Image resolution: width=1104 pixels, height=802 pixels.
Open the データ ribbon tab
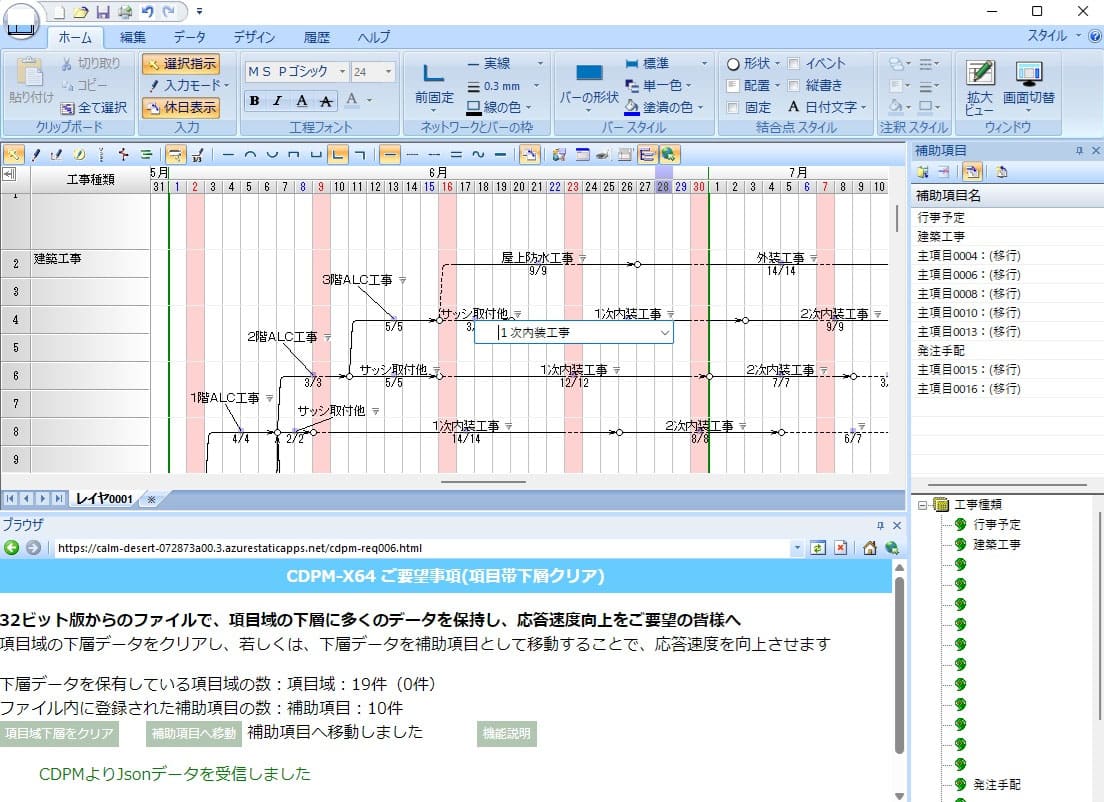[x=189, y=37]
